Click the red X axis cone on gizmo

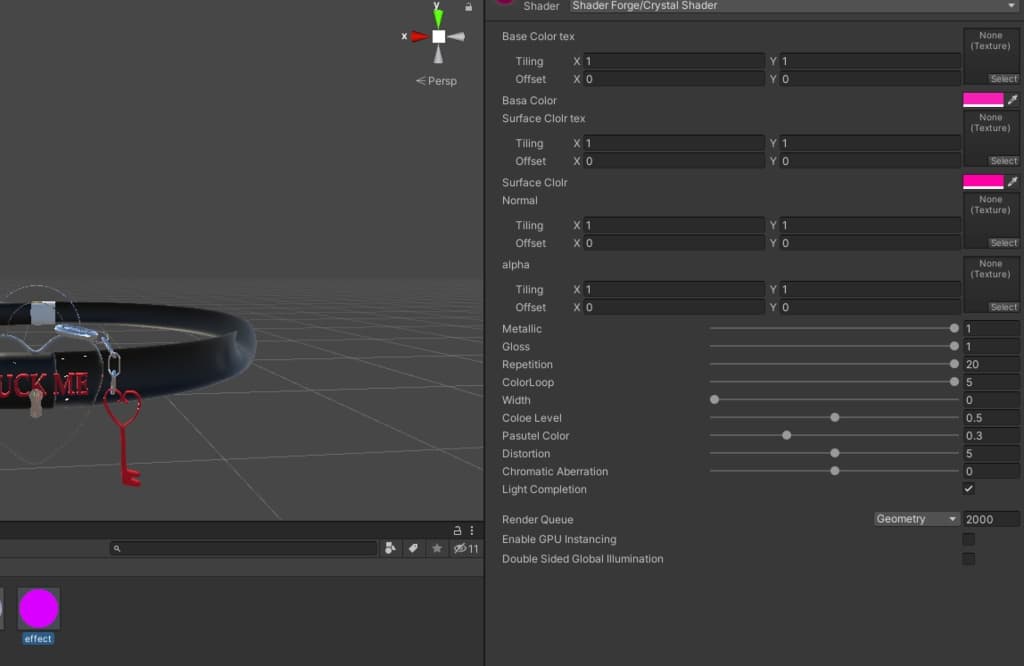tap(418, 36)
